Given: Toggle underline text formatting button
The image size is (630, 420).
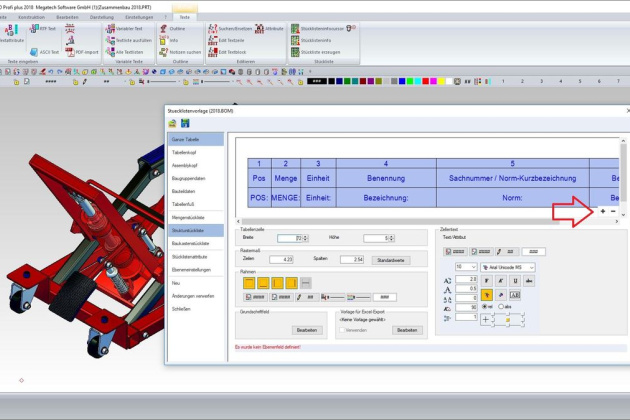Looking at the screenshot, I should tap(513, 282).
